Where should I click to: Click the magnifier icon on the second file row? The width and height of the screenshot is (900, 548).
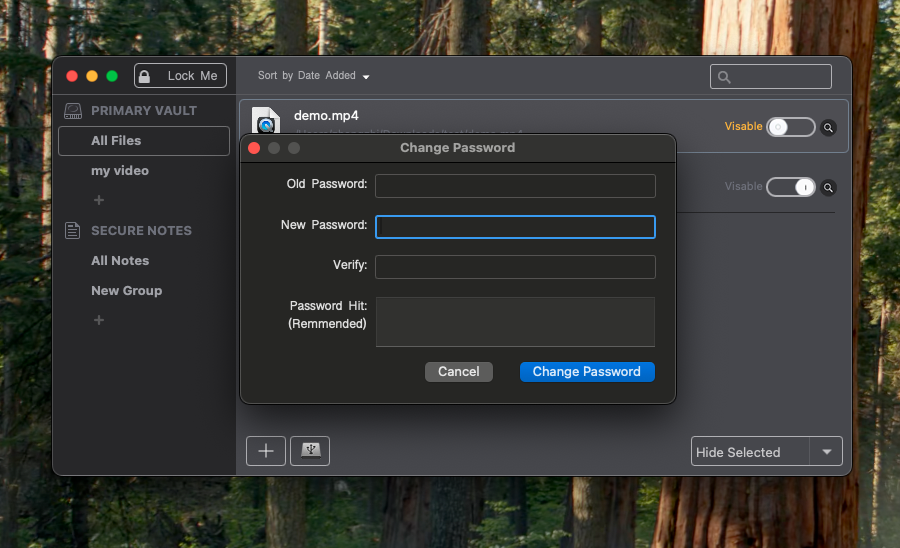828,188
